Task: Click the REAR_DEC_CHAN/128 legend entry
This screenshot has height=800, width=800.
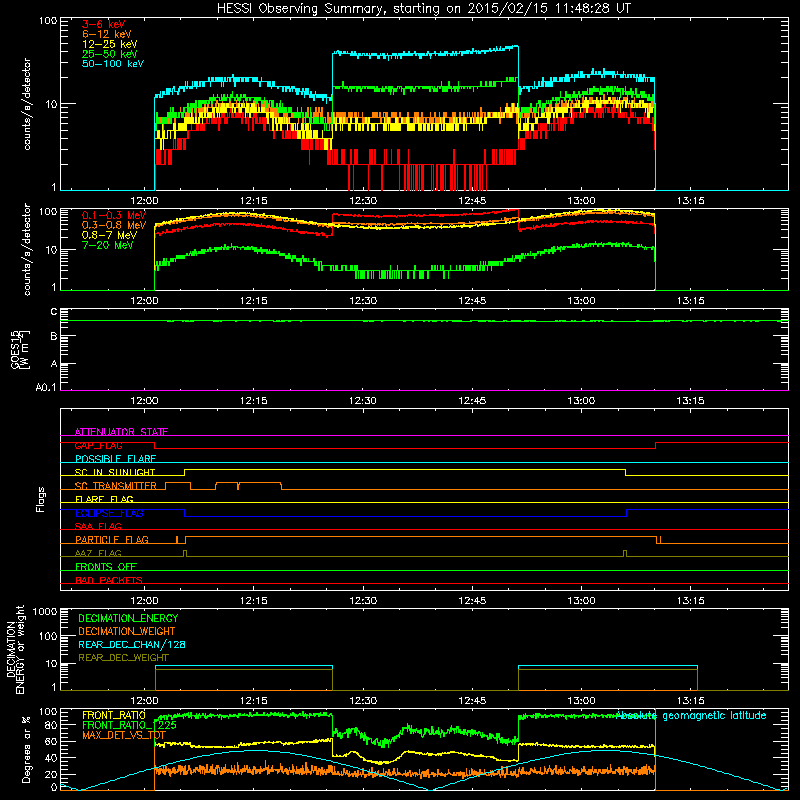Action: (132, 644)
